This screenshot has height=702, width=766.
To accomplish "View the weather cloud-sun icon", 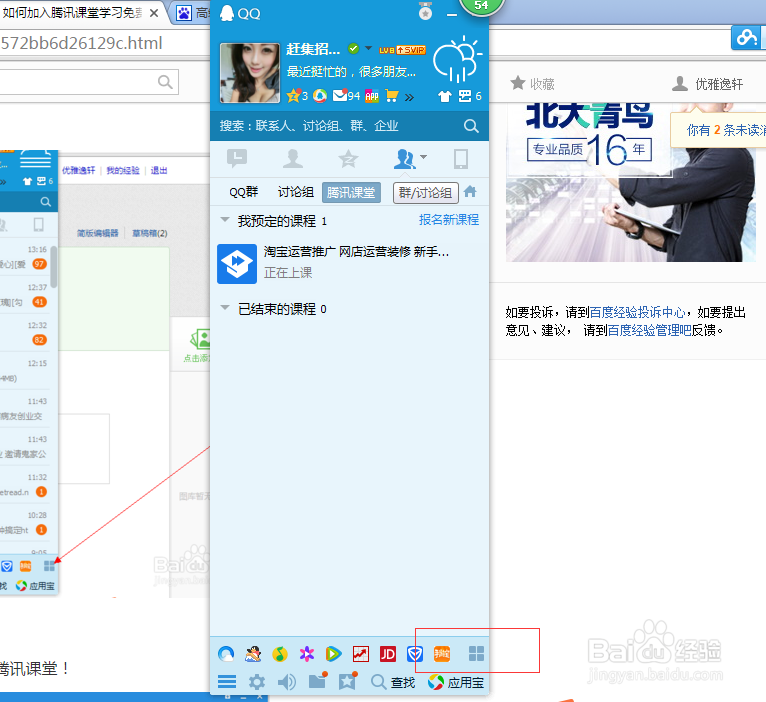I will click(457, 59).
